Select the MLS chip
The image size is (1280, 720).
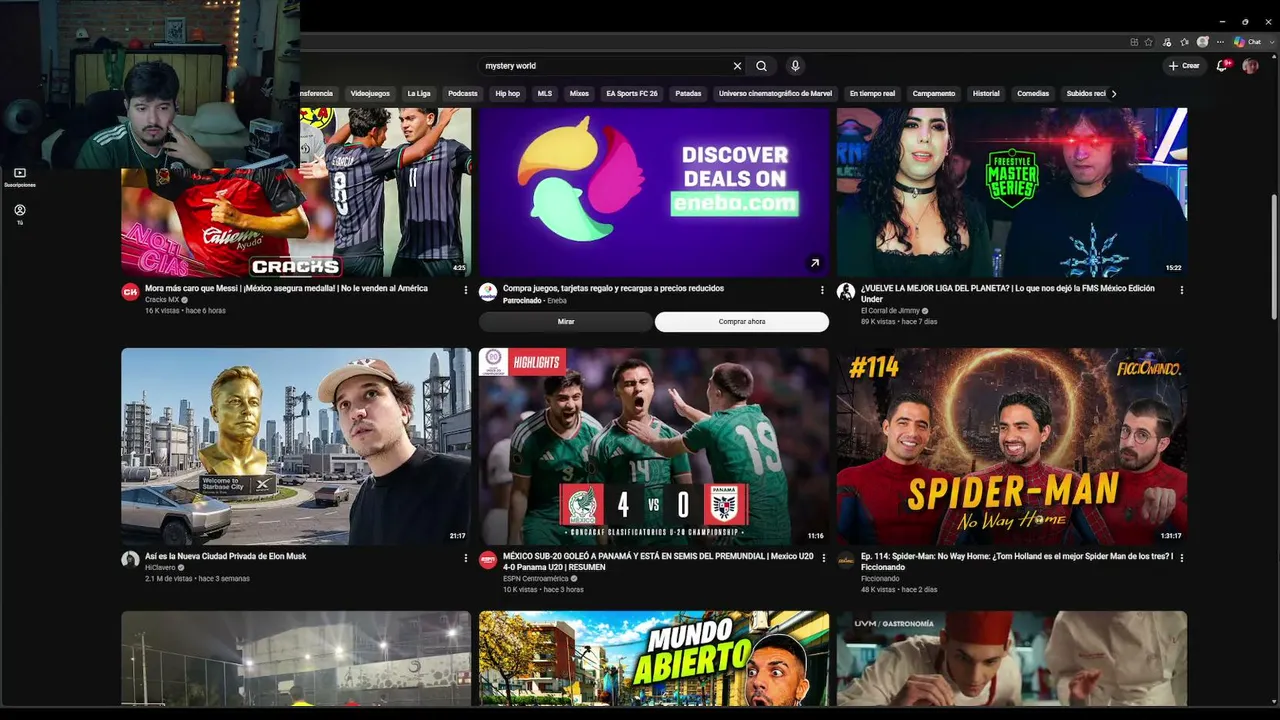[545, 94]
